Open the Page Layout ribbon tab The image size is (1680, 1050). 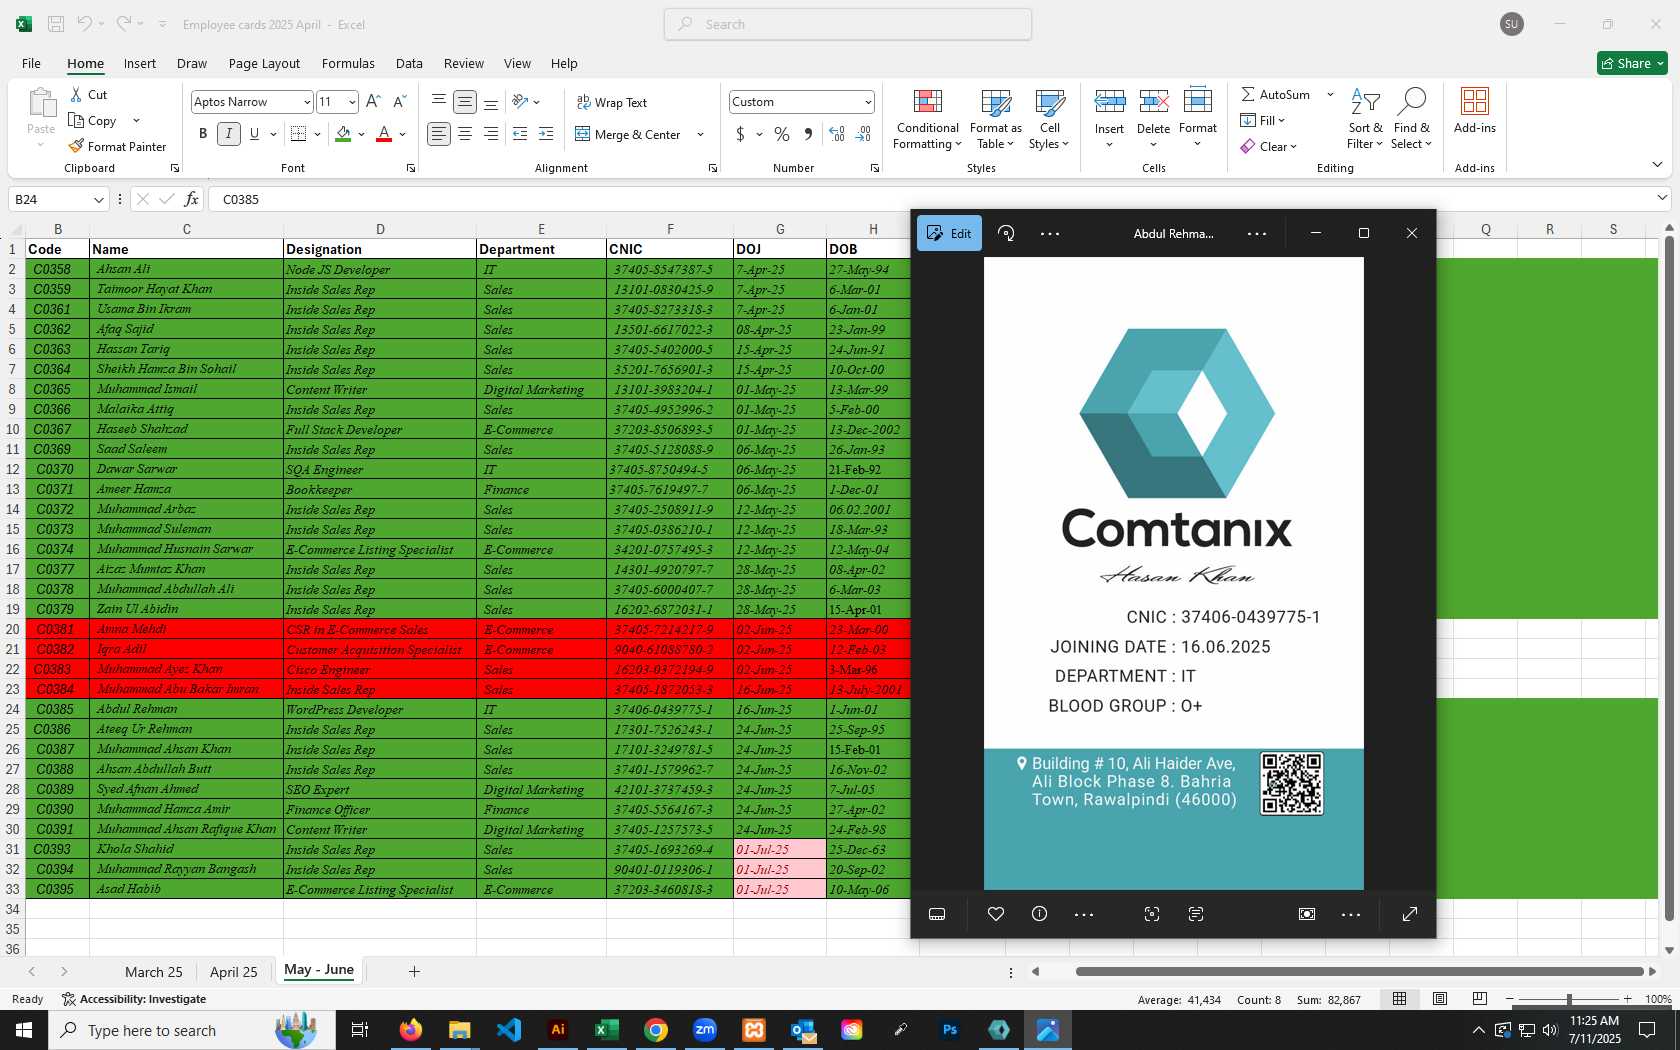coord(264,63)
